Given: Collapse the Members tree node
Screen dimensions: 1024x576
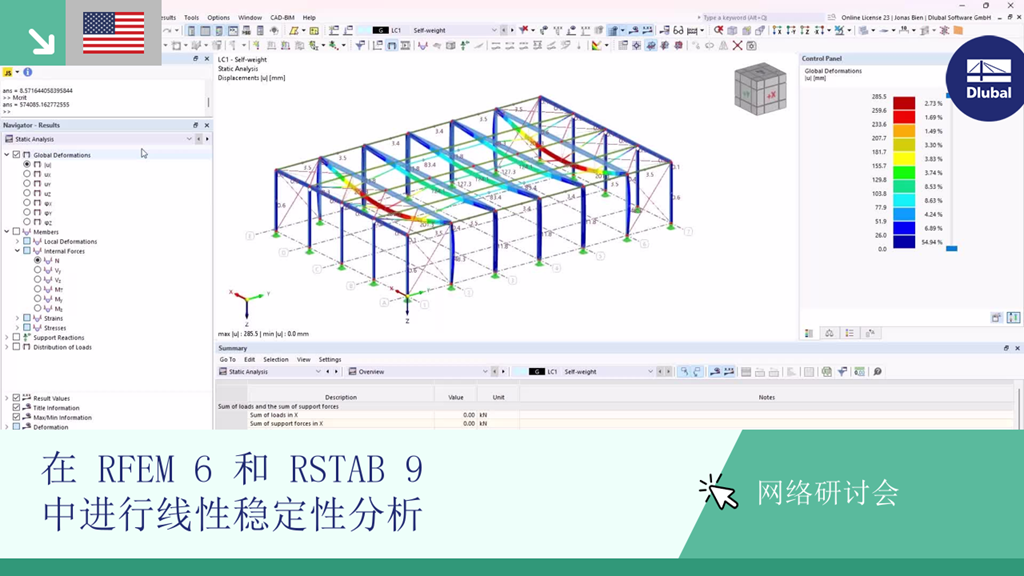Looking at the screenshot, I should [7, 231].
